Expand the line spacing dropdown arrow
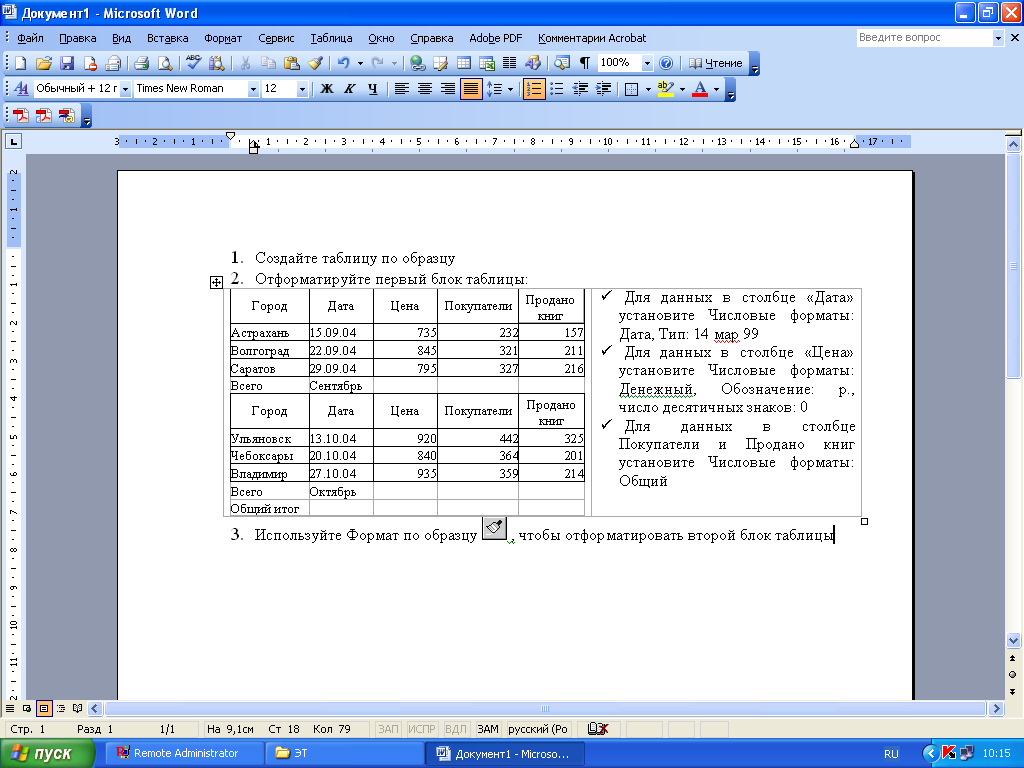 (510, 89)
